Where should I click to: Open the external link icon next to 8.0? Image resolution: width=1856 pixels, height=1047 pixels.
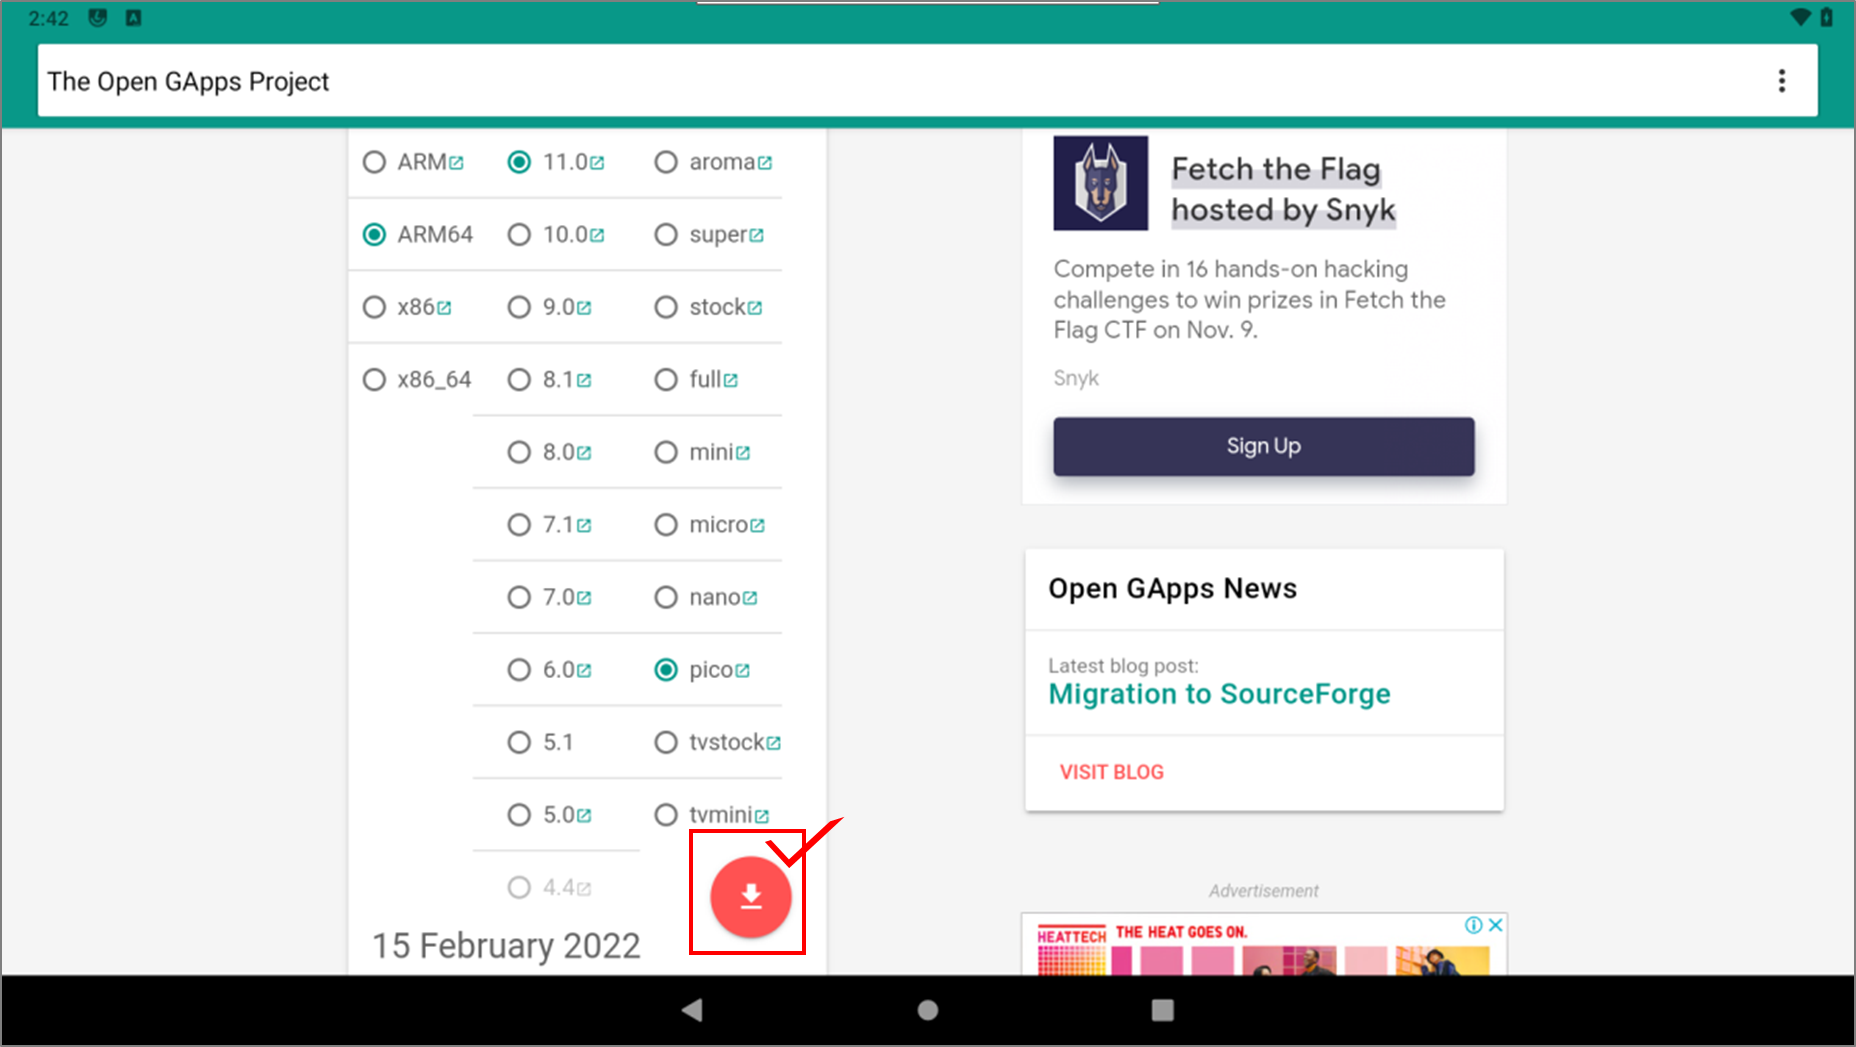pyautogui.click(x=584, y=453)
